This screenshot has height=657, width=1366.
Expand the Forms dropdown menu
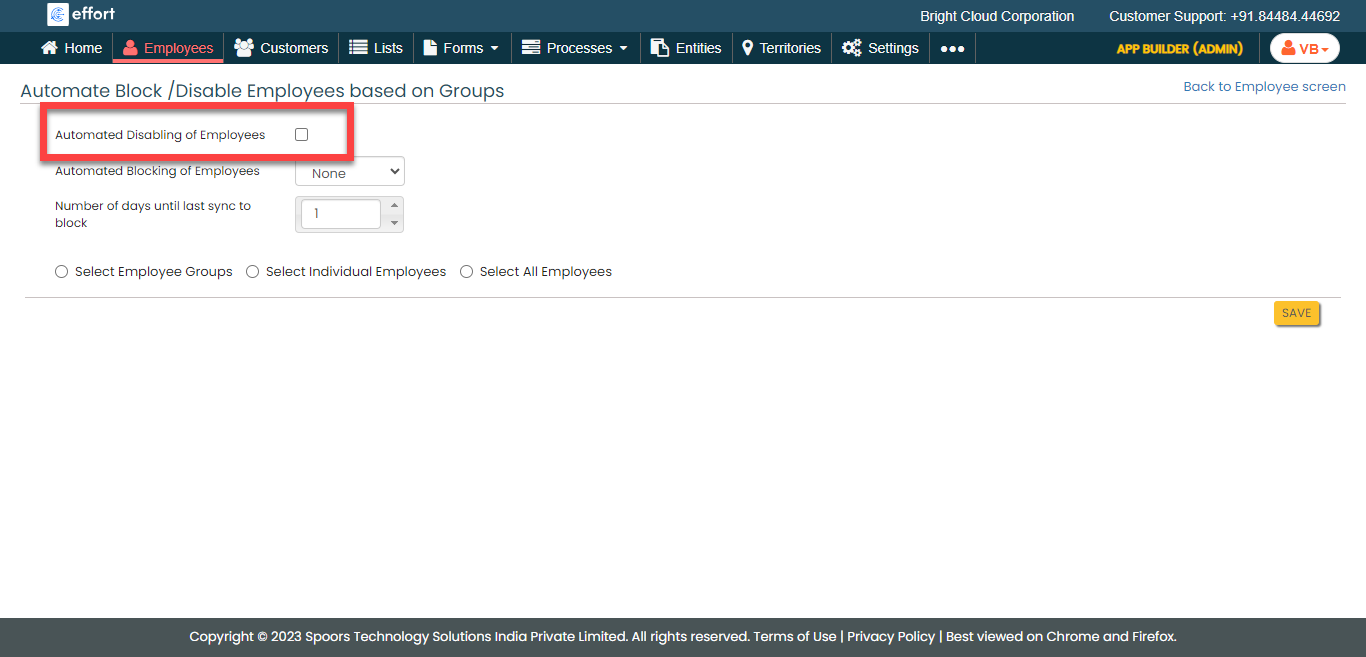pos(462,48)
